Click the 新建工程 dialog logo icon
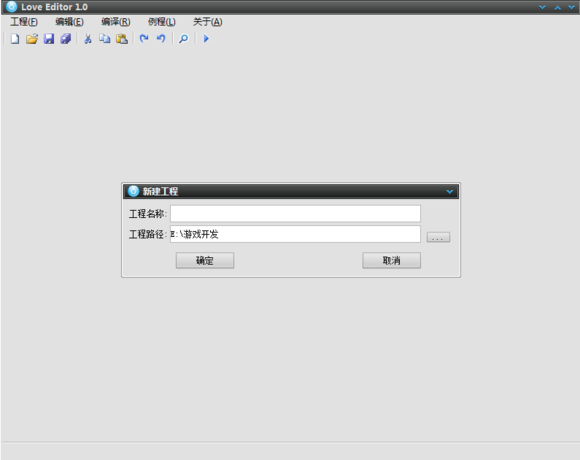580x460 pixels. tap(133, 191)
